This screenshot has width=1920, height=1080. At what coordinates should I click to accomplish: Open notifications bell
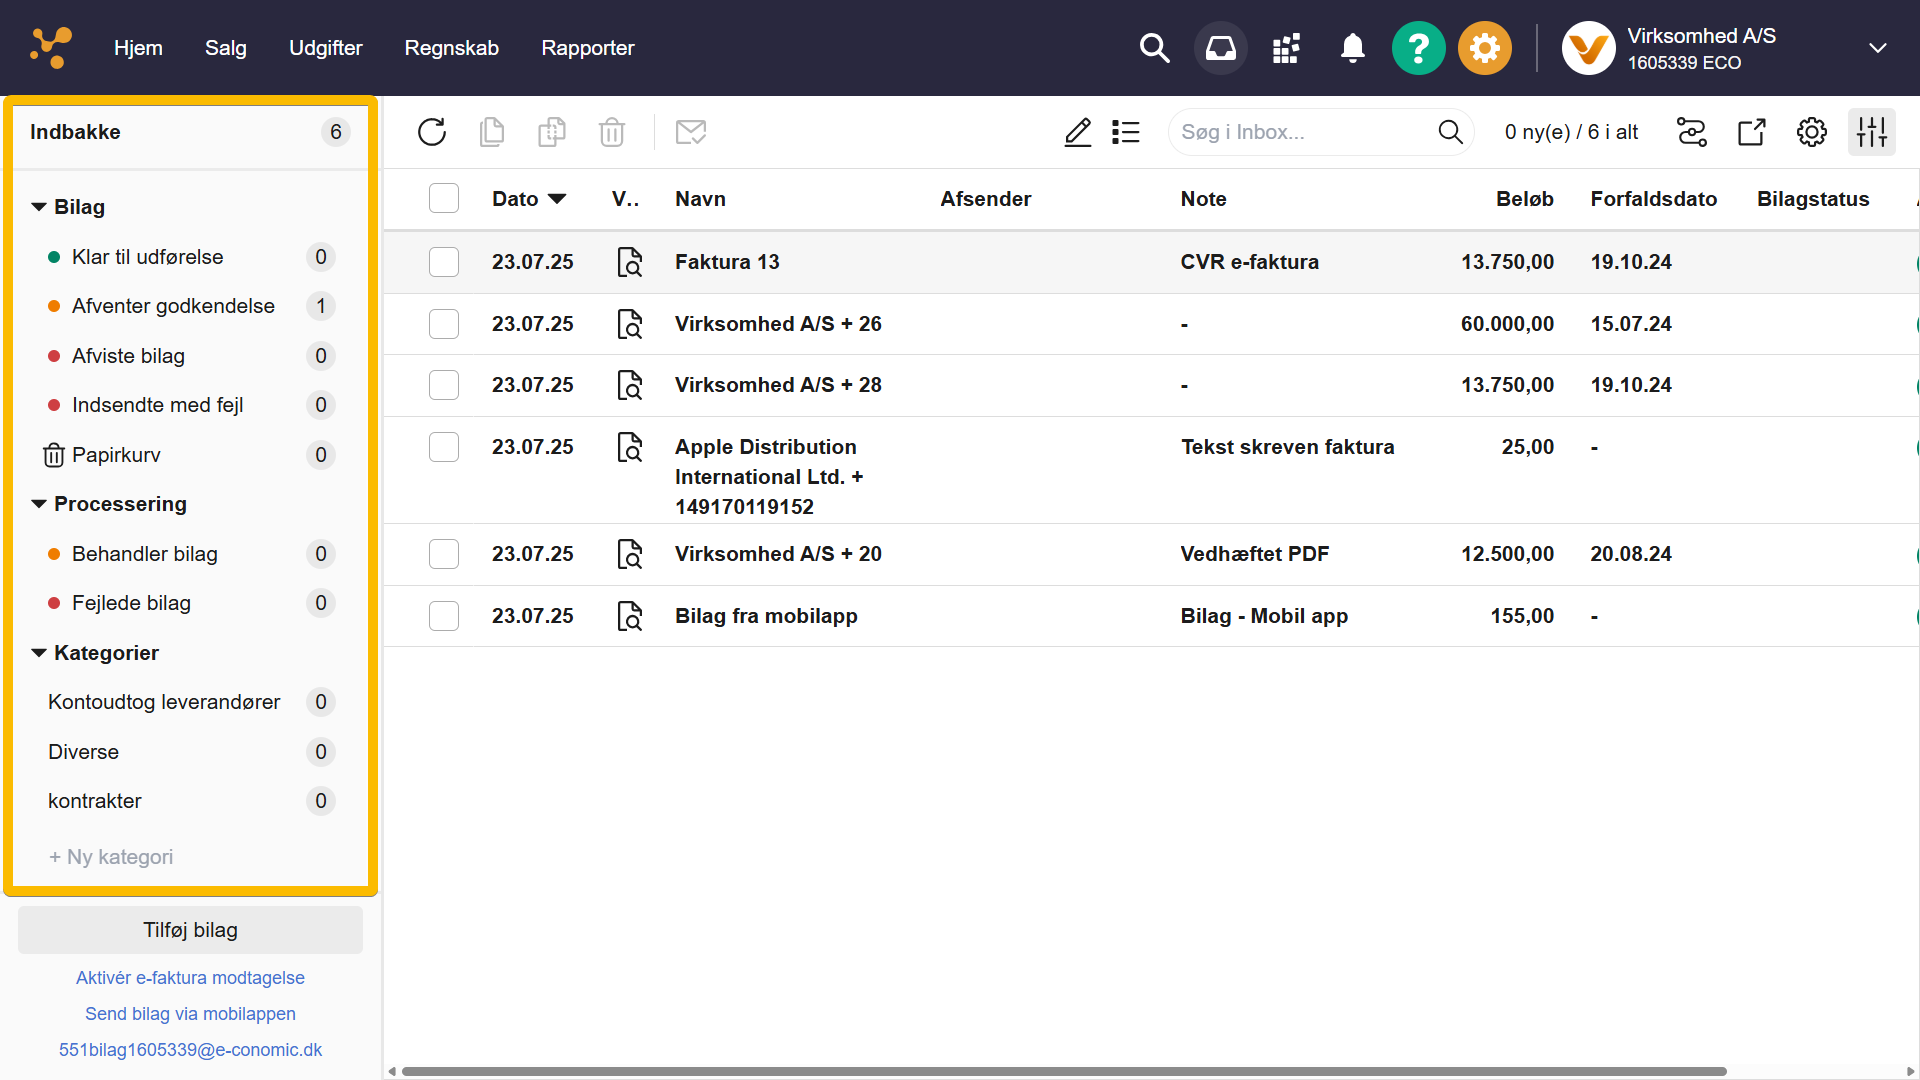pyautogui.click(x=1352, y=48)
